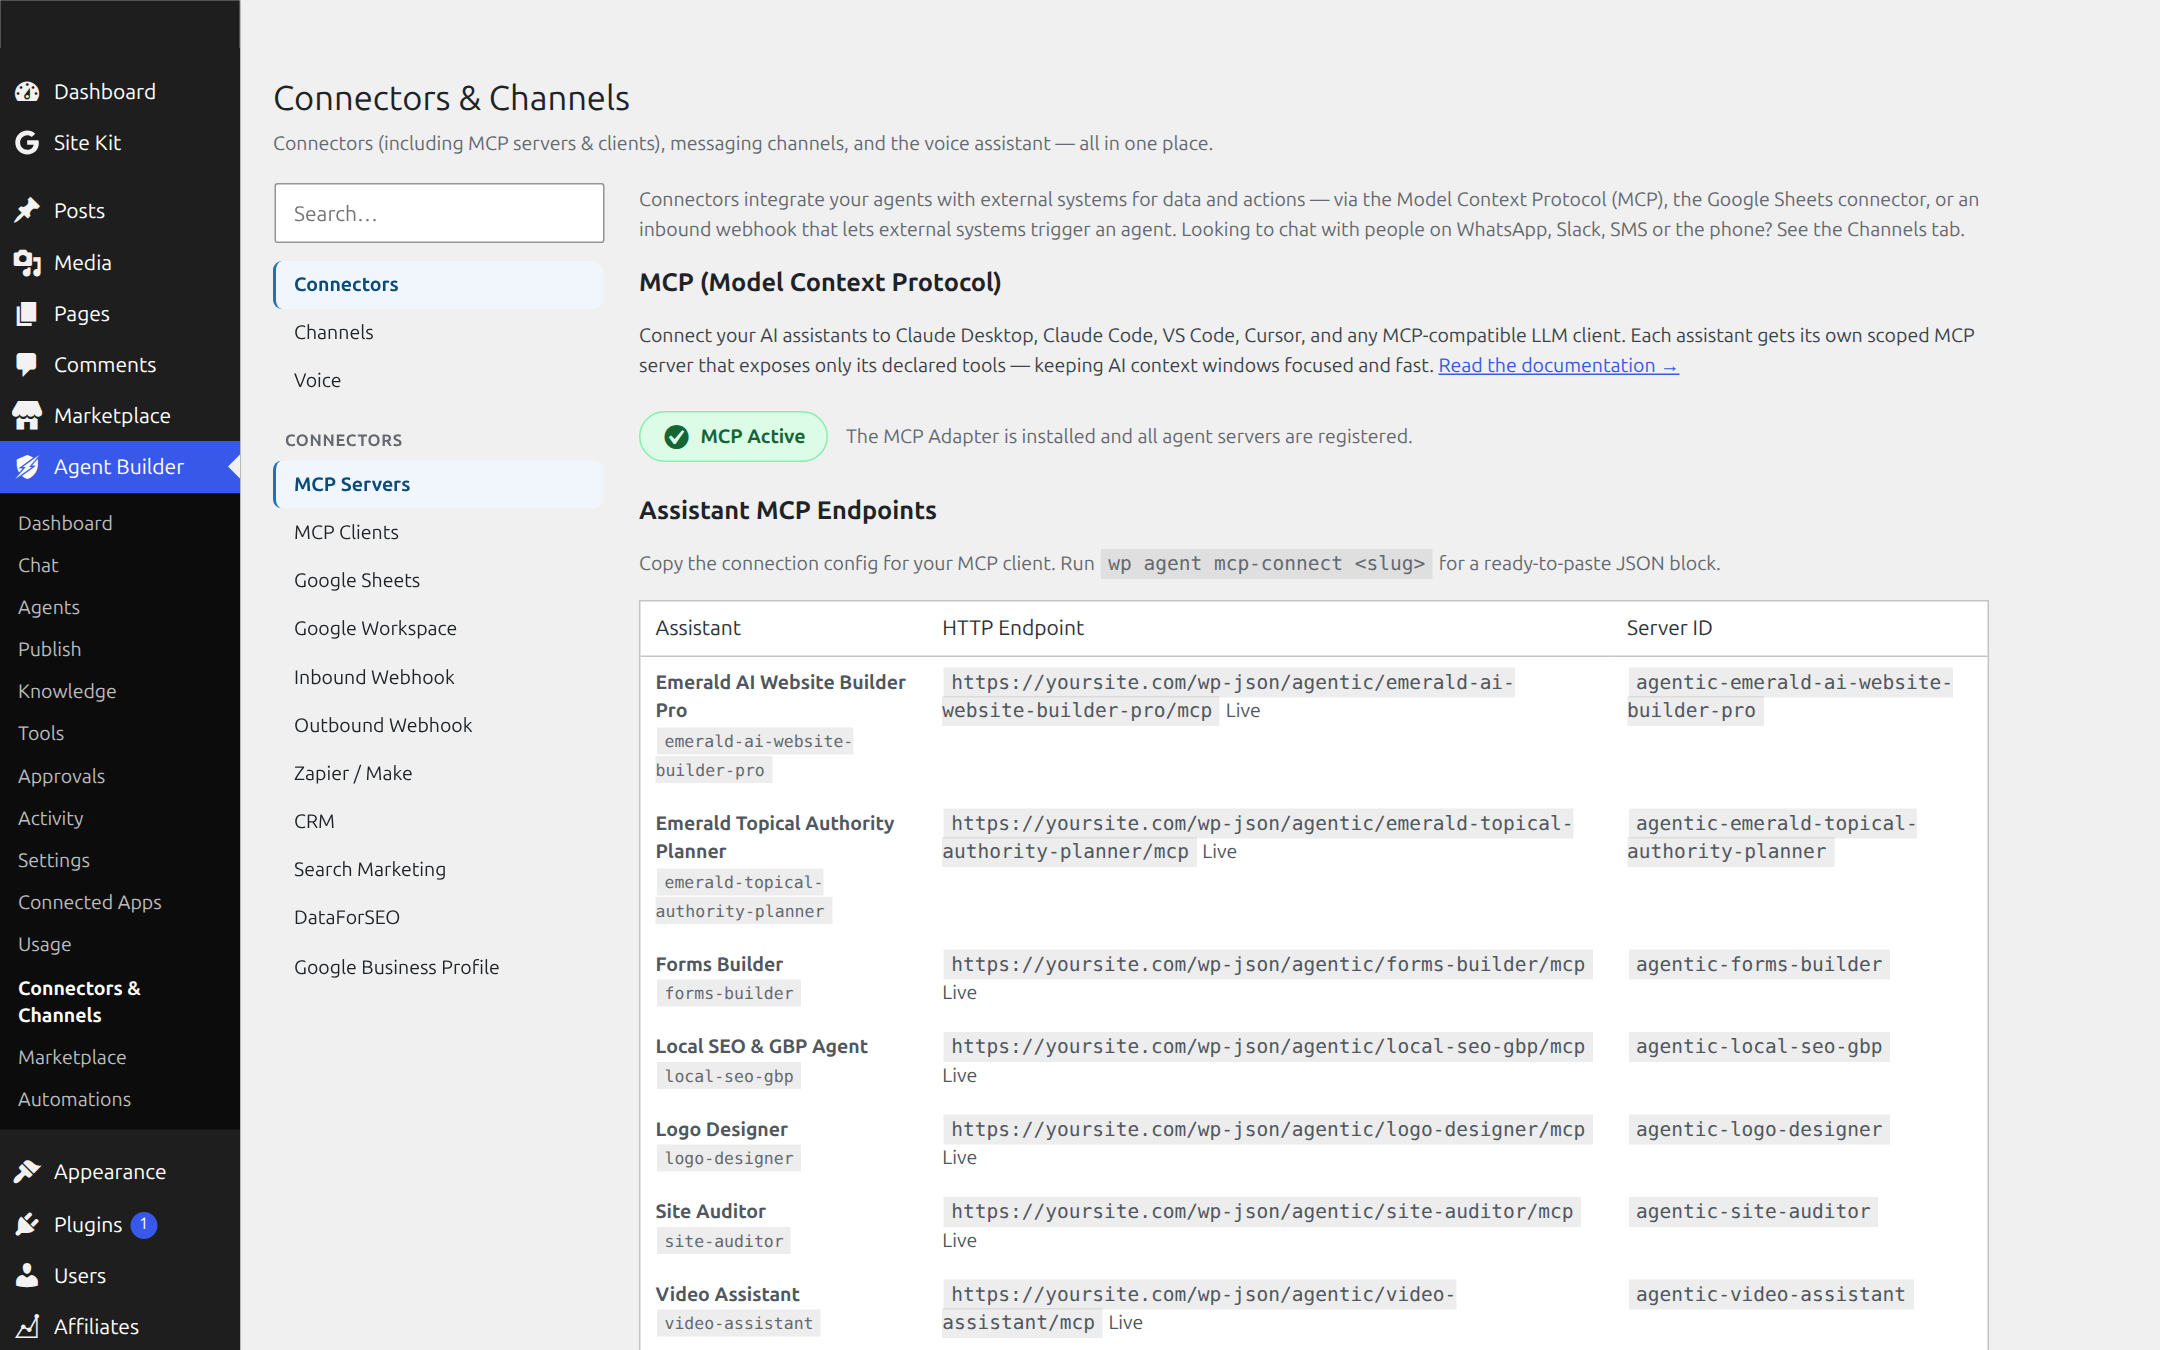Open the Google Business Profile connector
2160x1350 pixels.
pyautogui.click(x=438, y=968)
